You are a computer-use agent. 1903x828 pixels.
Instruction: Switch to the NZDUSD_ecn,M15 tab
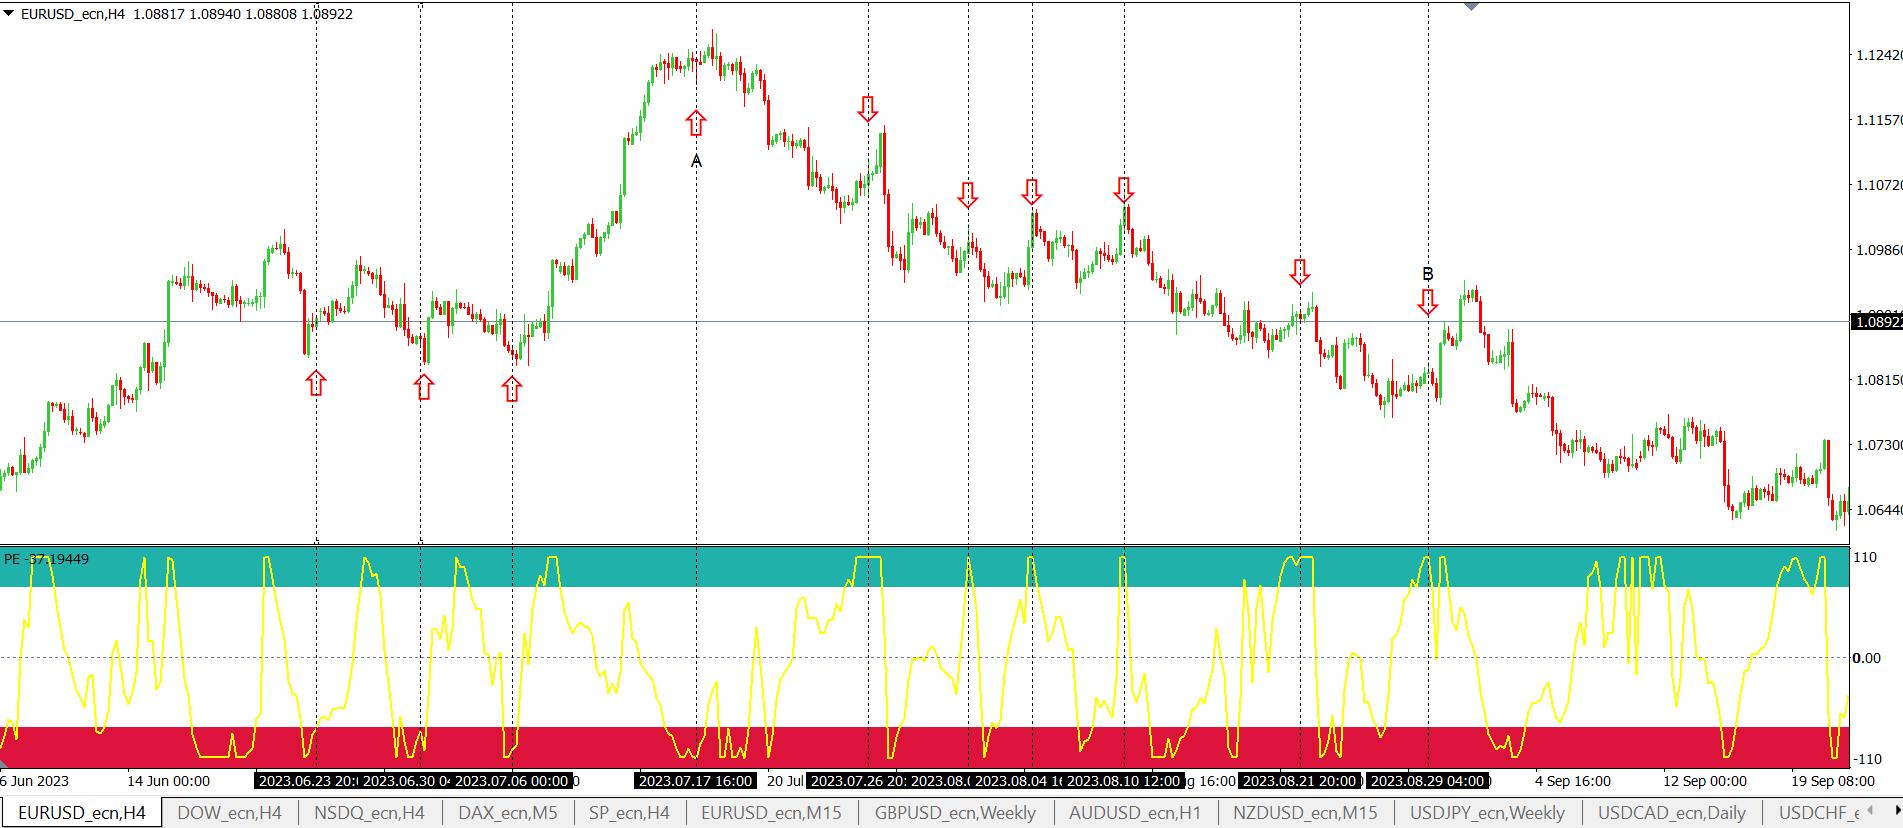(x=1305, y=813)
